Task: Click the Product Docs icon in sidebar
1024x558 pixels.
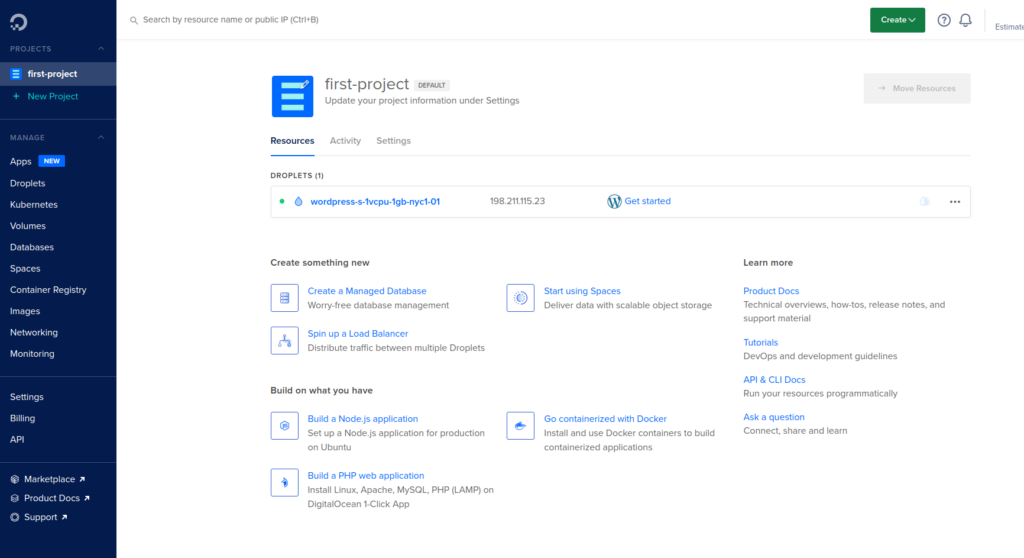Action: tap(14, 498)
